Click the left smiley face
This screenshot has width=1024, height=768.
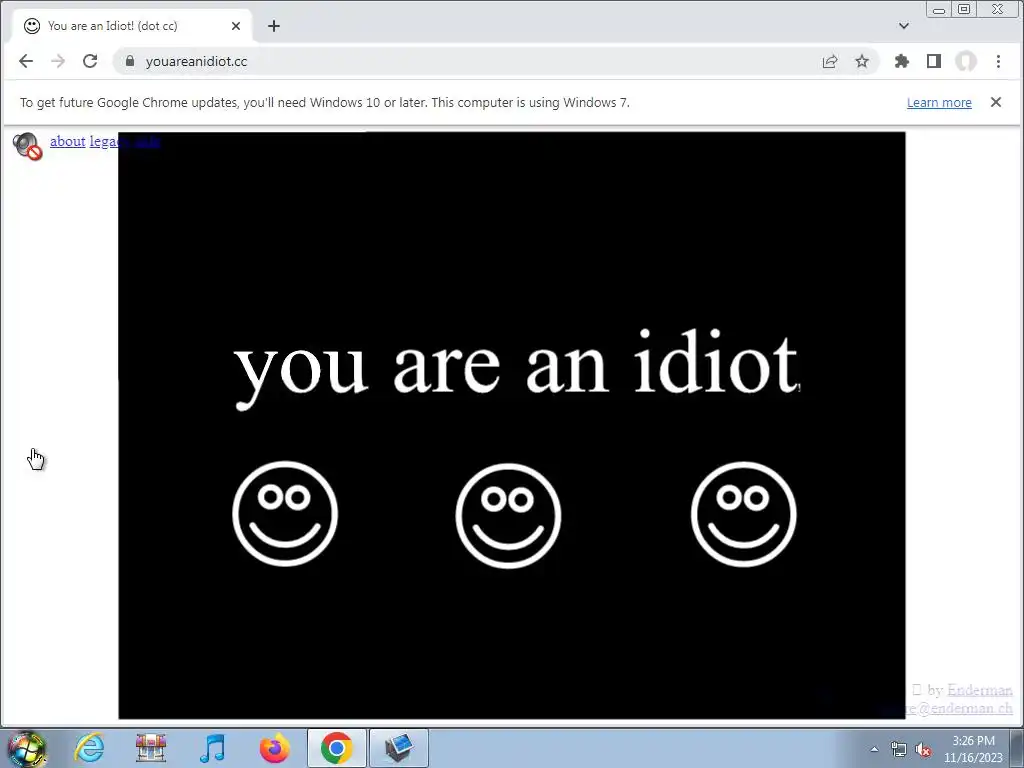pos(285,514)
